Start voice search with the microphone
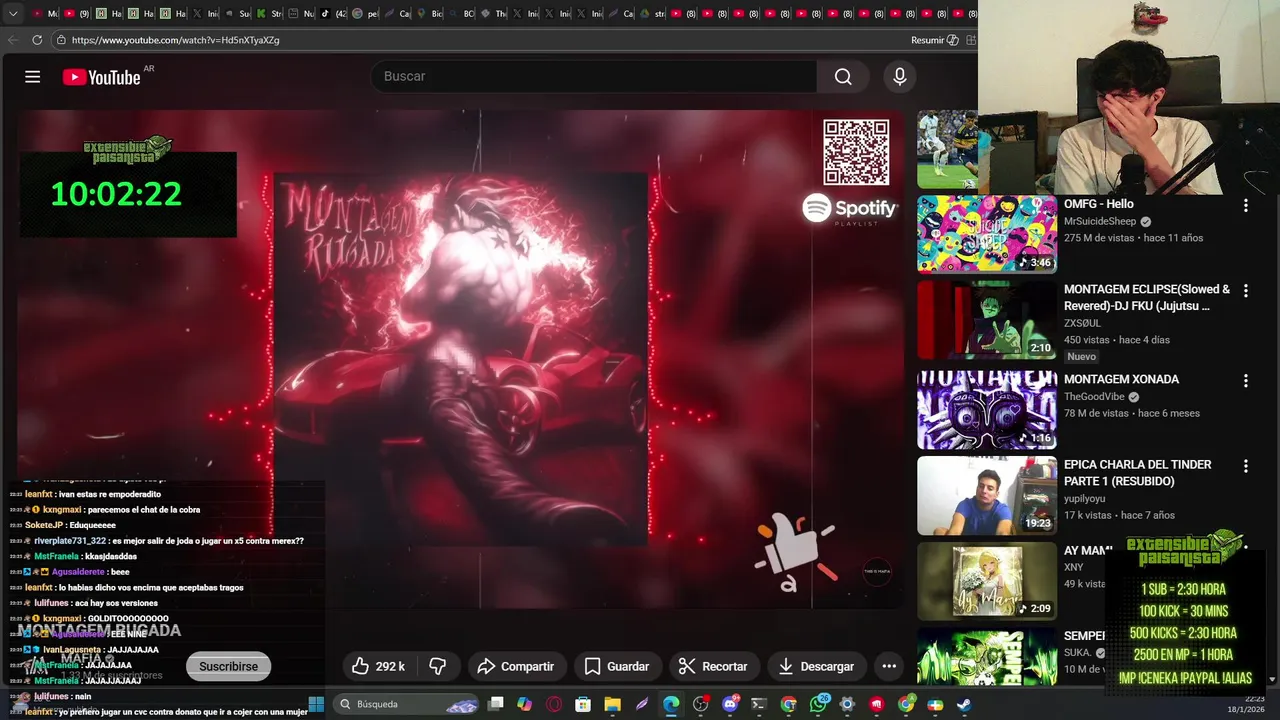Image resolution: width=1280 pixels, height=720 pixels. 899,77
